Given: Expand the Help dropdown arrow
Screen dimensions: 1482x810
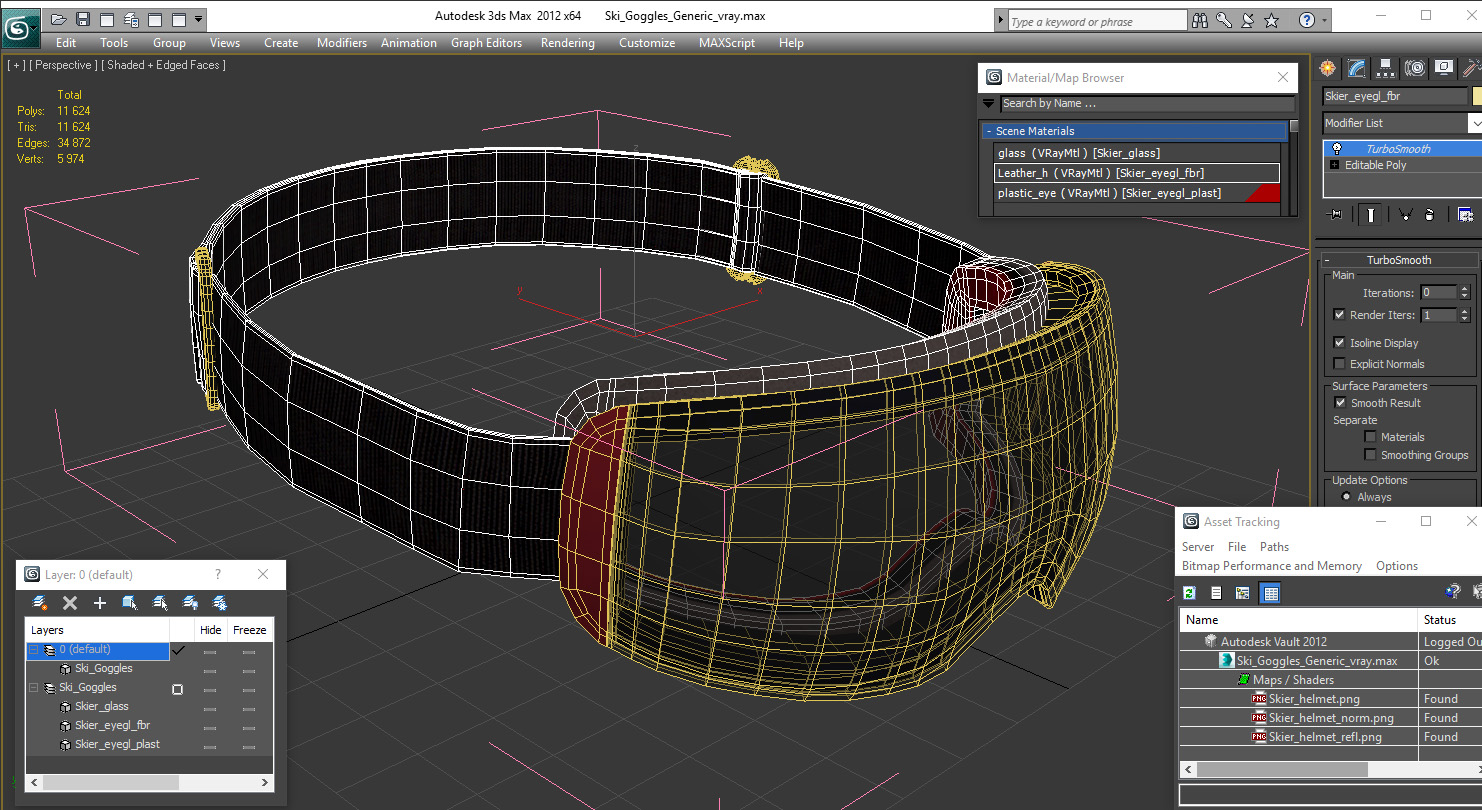Looking at the screenshot, I should coord(1325,20).
